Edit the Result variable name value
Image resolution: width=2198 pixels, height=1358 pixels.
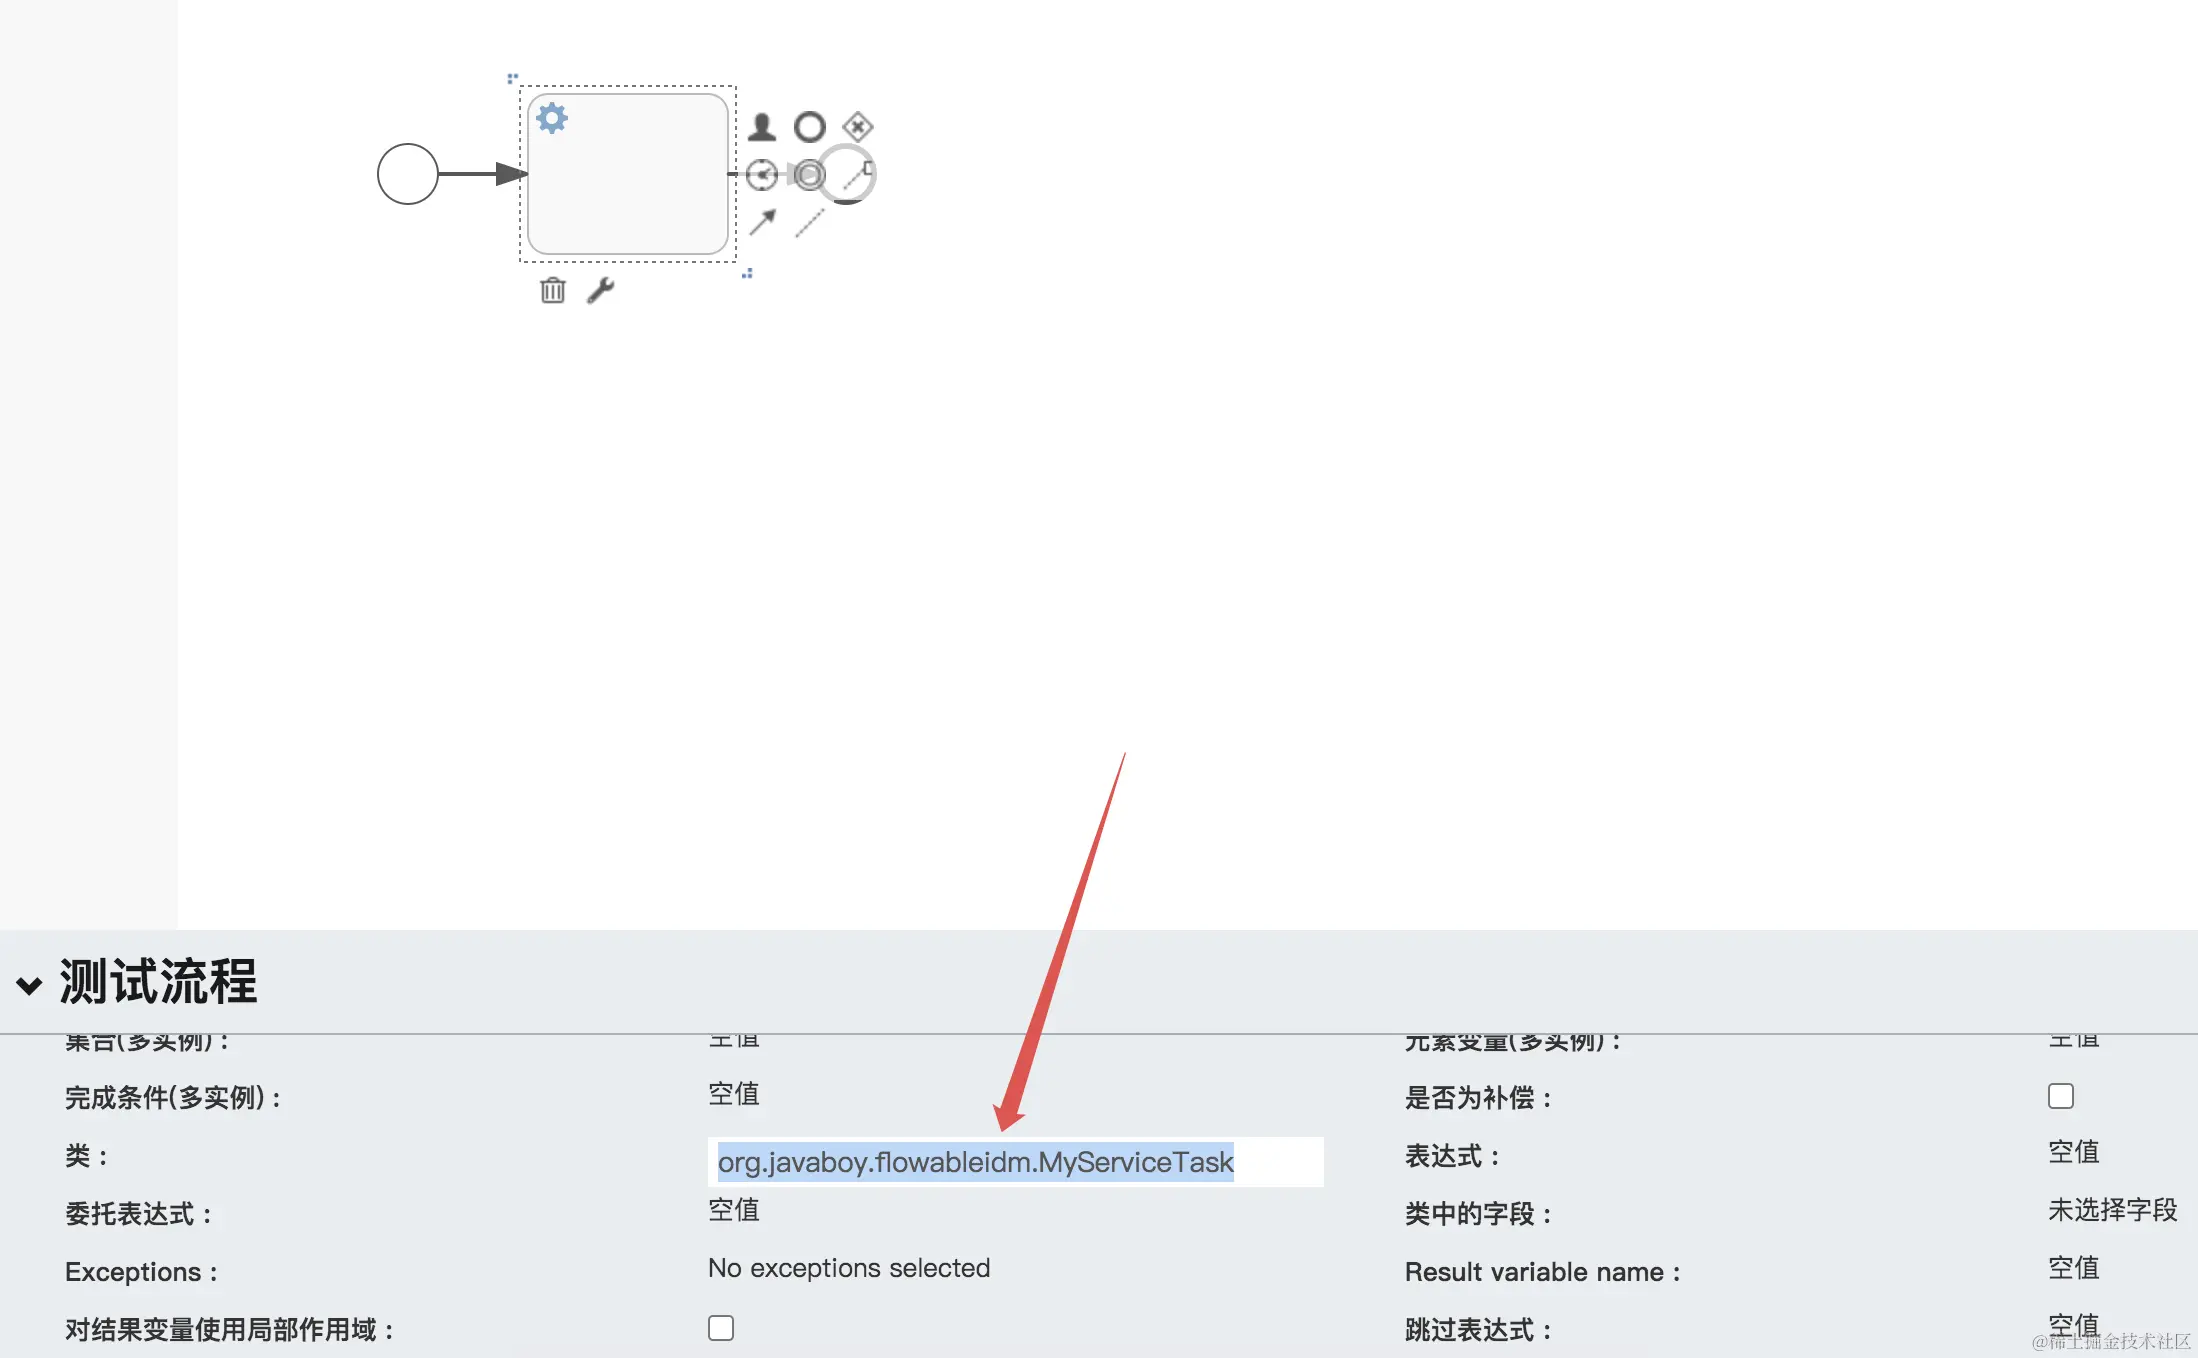point(2074,1268)
